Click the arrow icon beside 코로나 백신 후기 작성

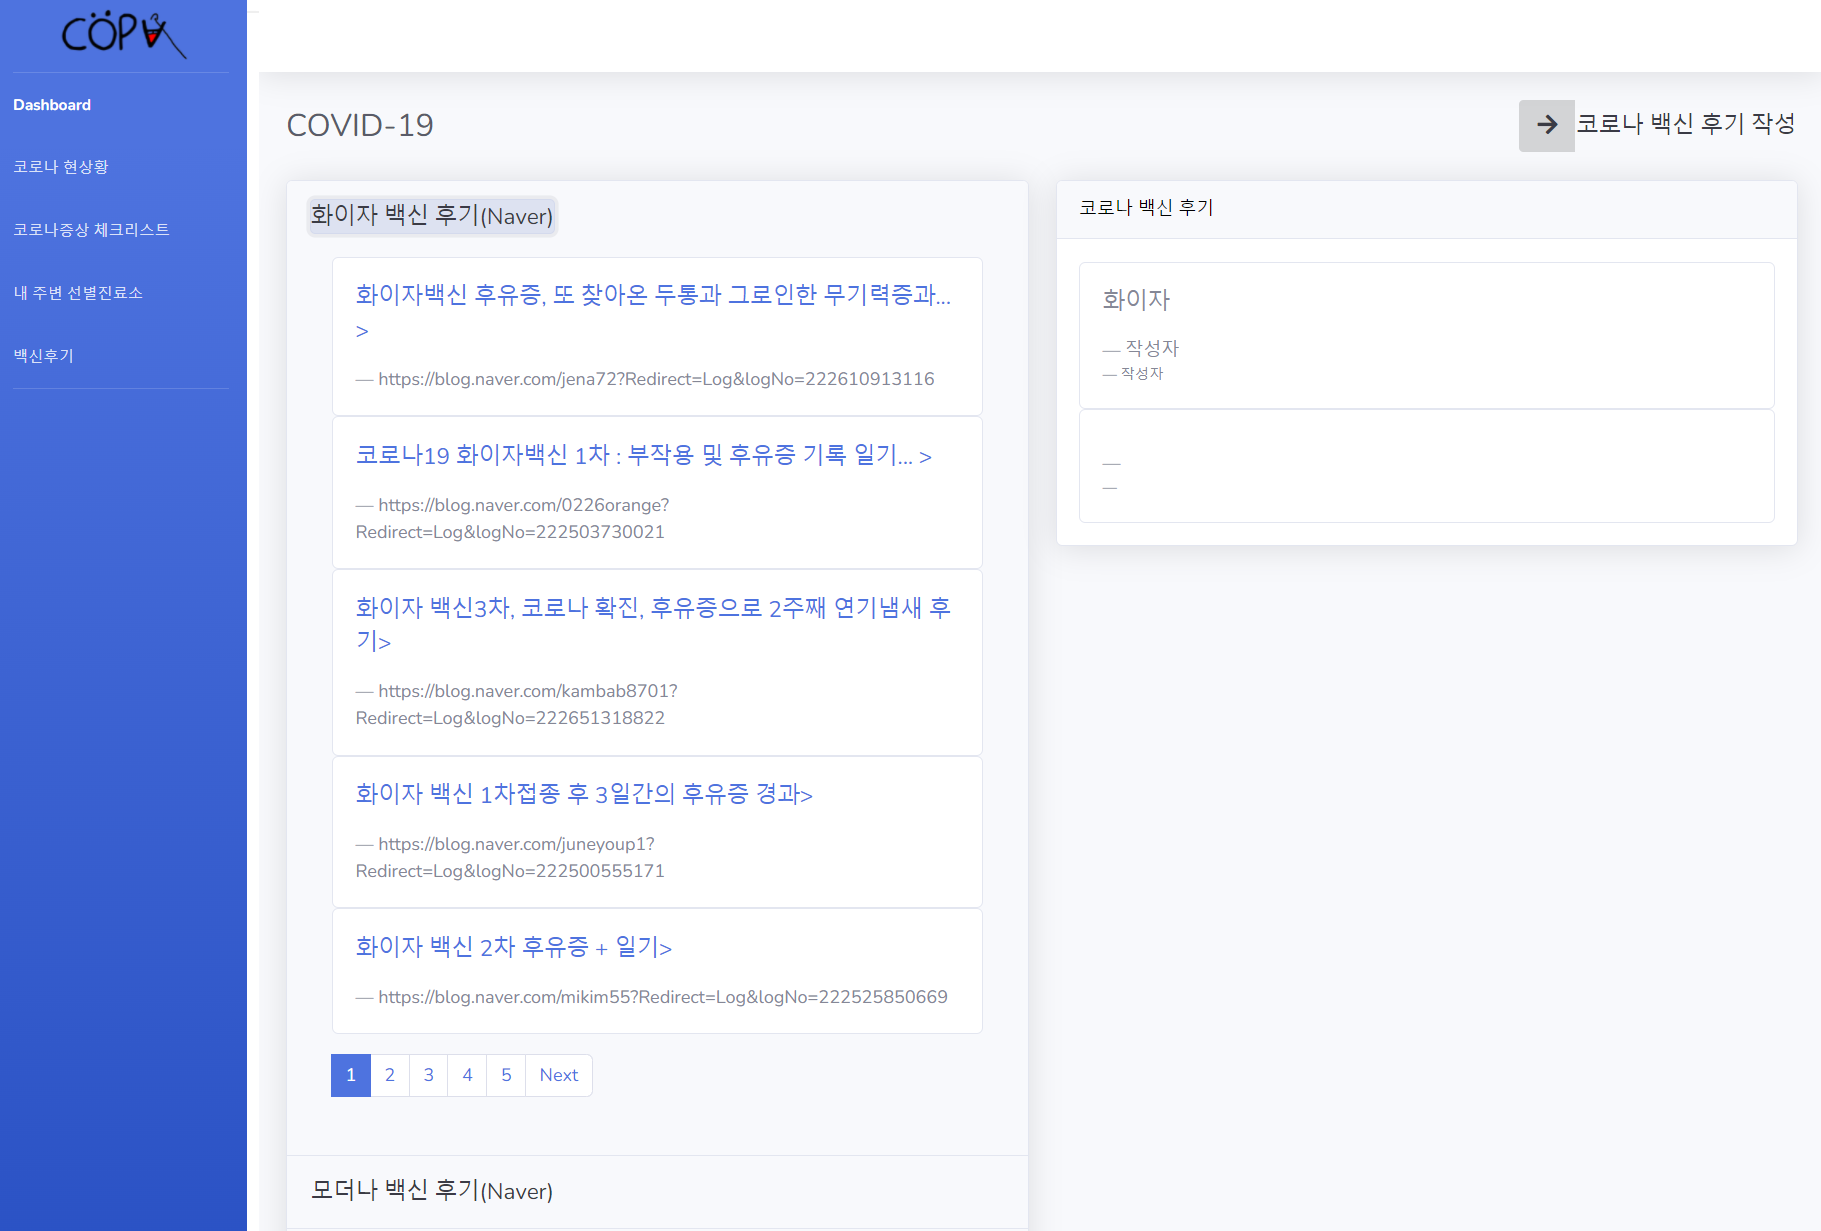(x=1546, y=125)
